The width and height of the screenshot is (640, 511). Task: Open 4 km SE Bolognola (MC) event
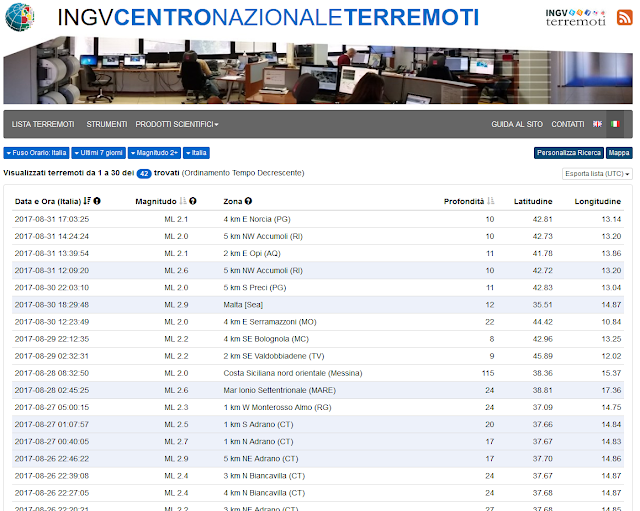coord(266,339)
